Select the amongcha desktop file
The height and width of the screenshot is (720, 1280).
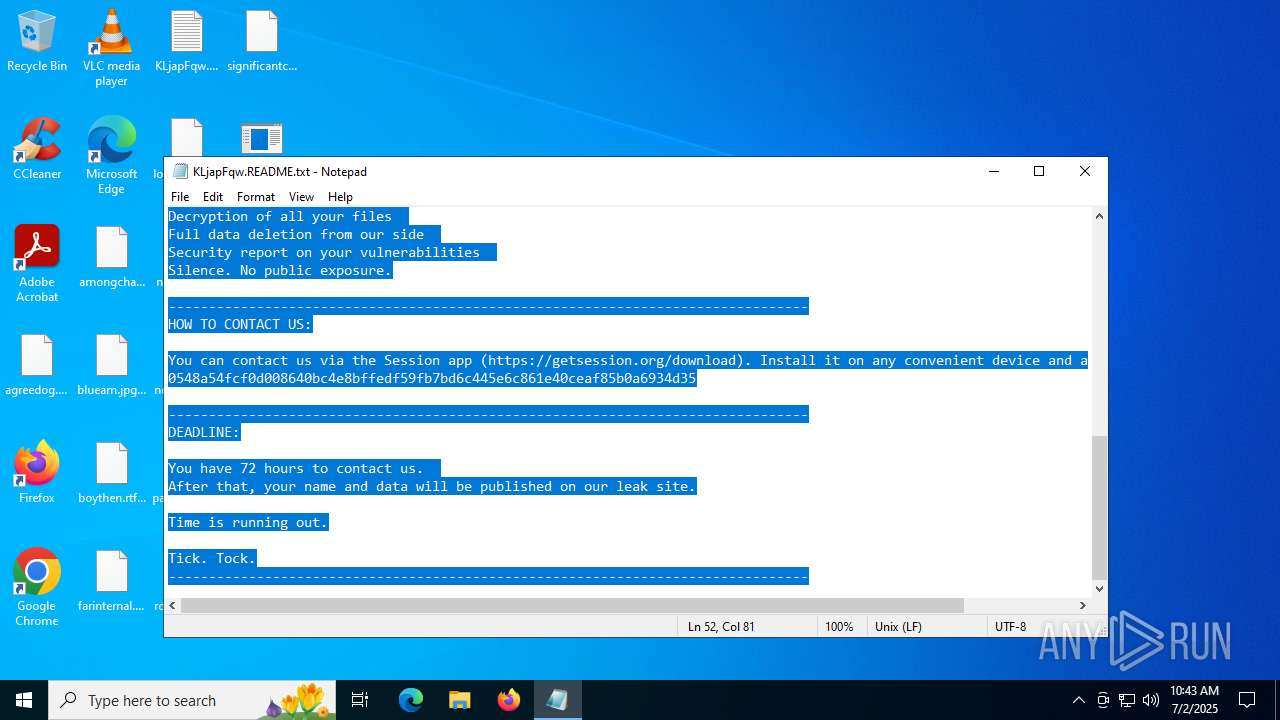pos(111,258)
